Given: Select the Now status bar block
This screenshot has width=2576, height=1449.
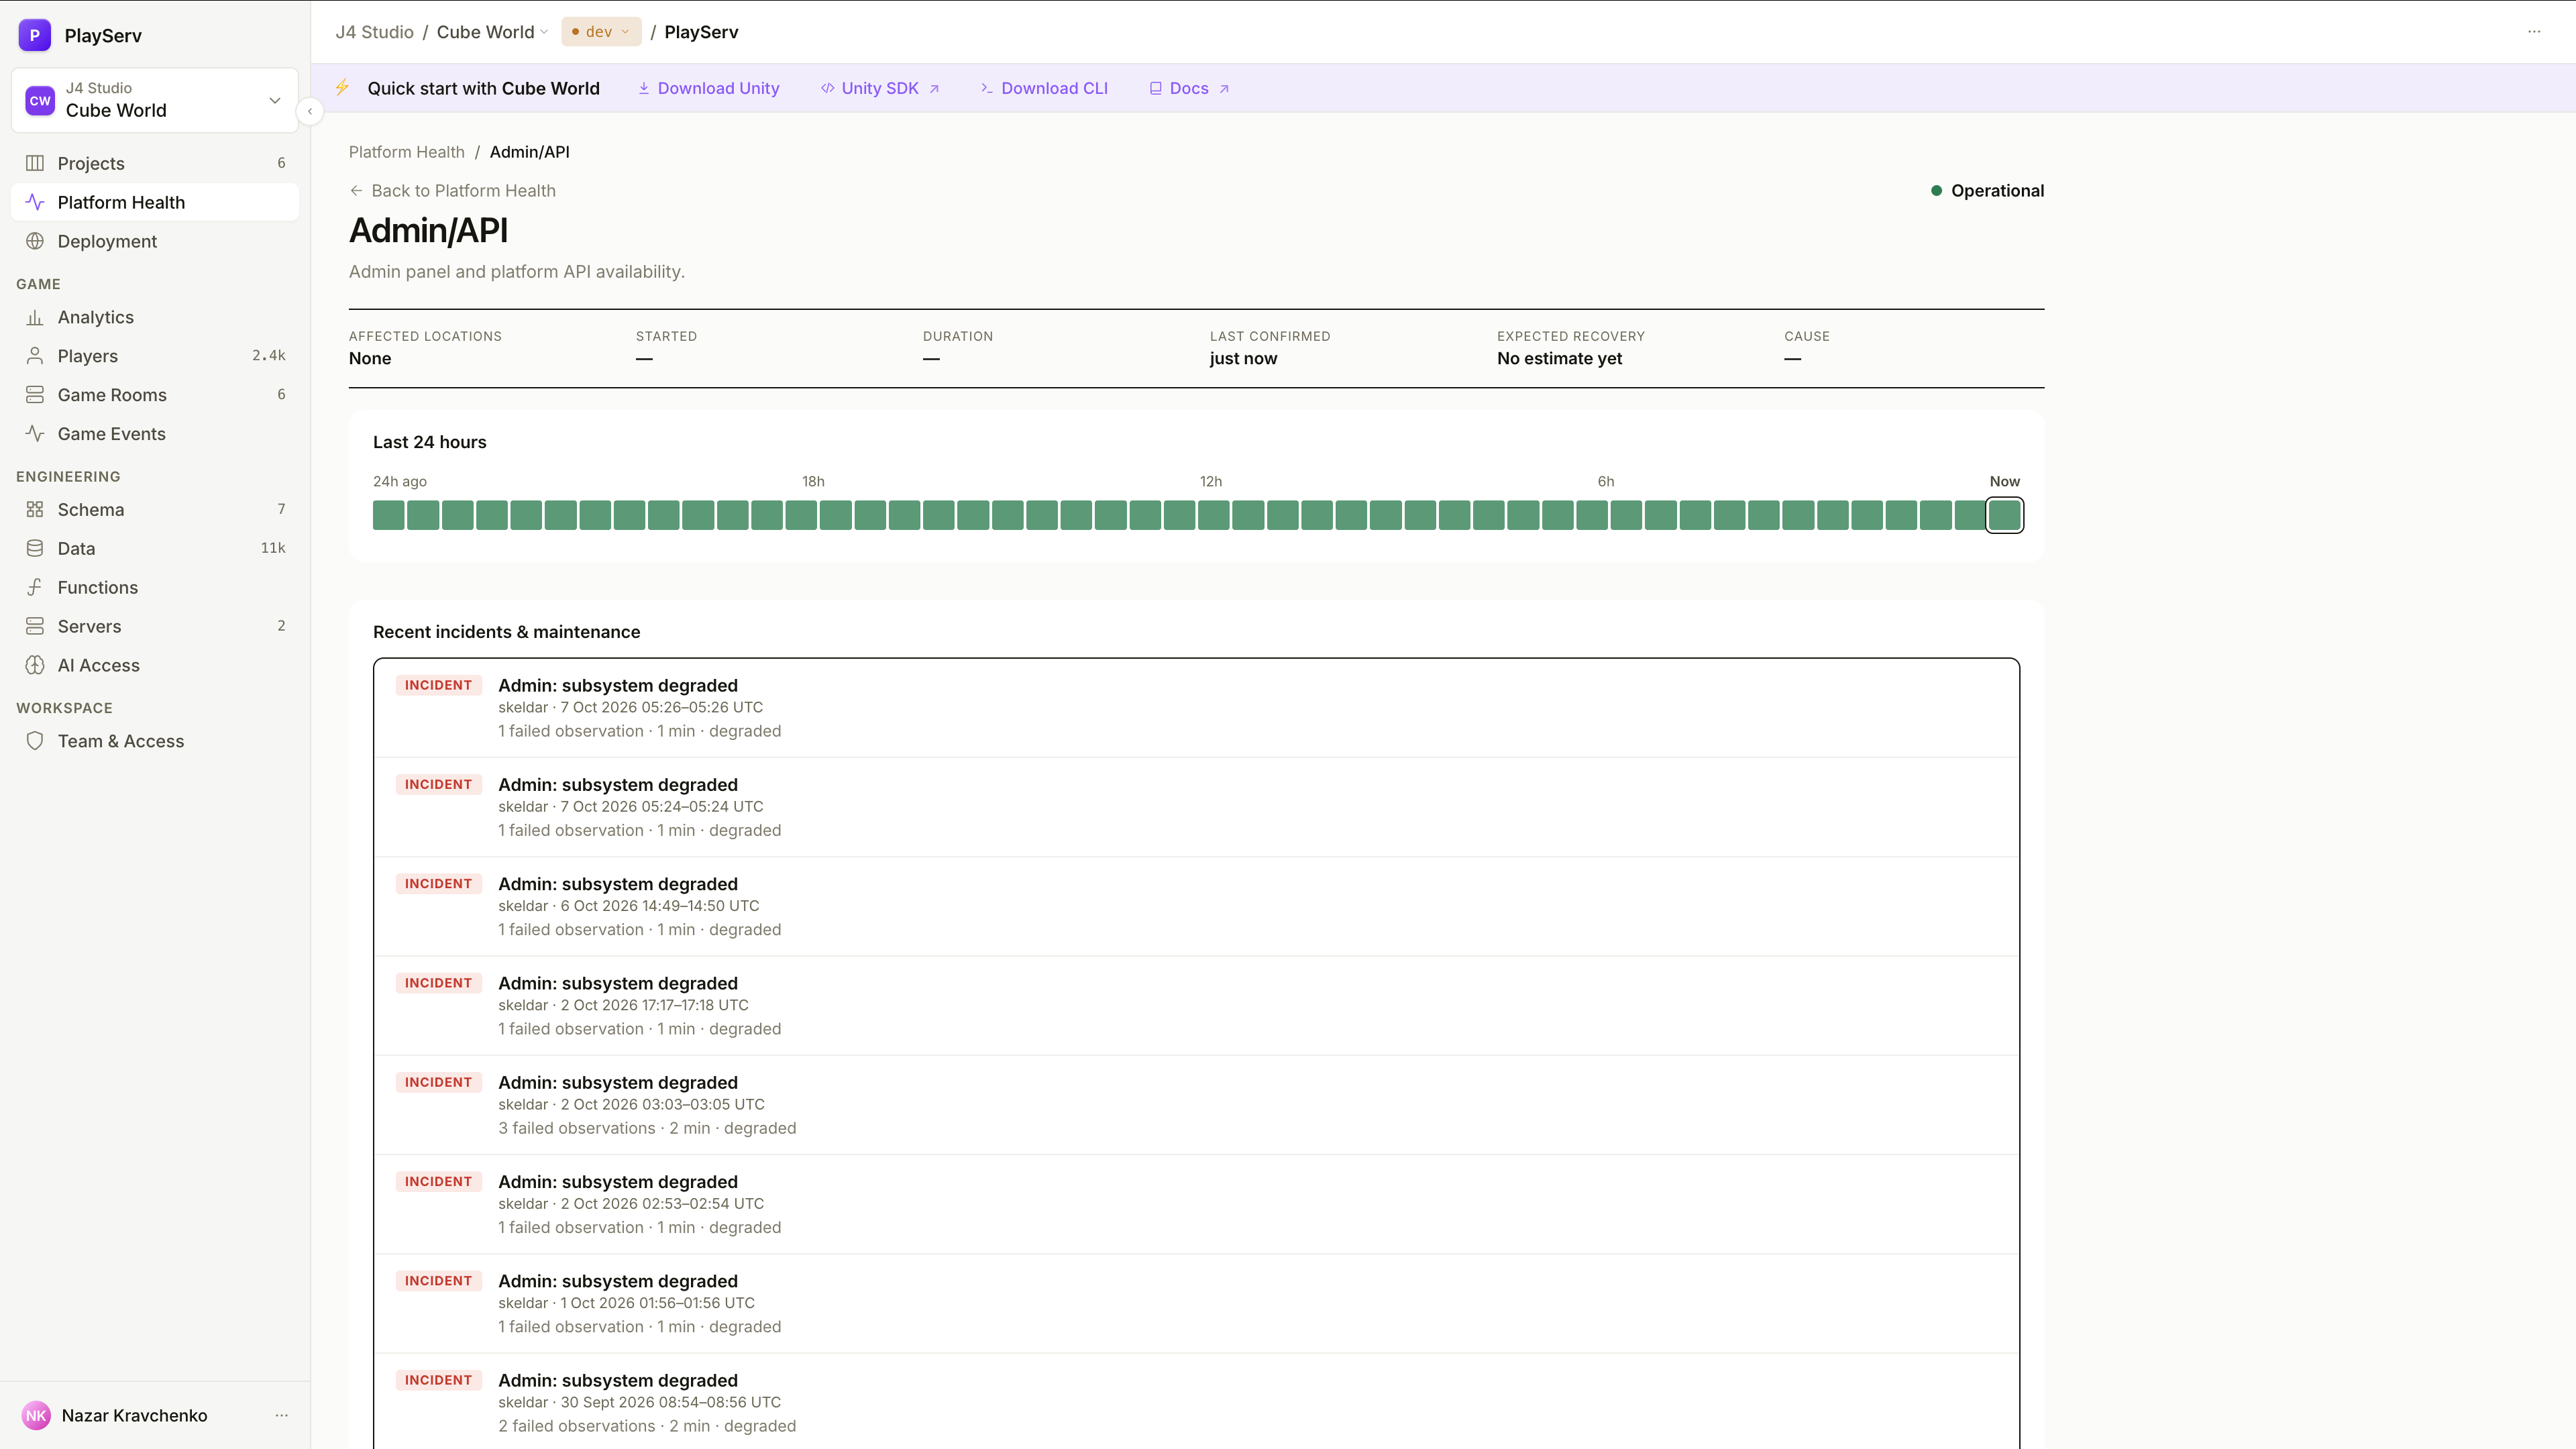Looking at the screenshot, I should click(2004, 515).
